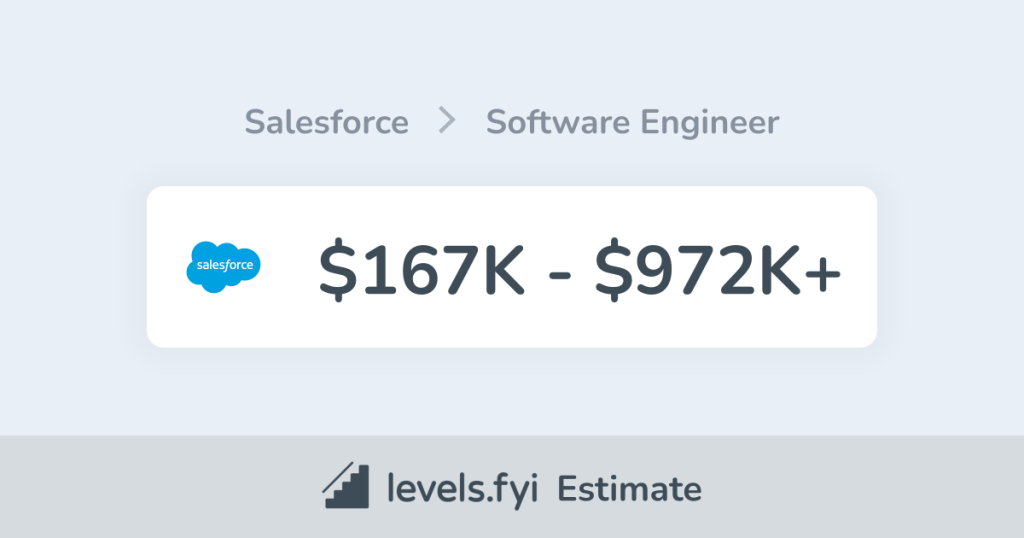This screenshot has width=1024, height=538.
Task: Click the levels.fyi staircase logo icon
Action: (x=346, y=487)
